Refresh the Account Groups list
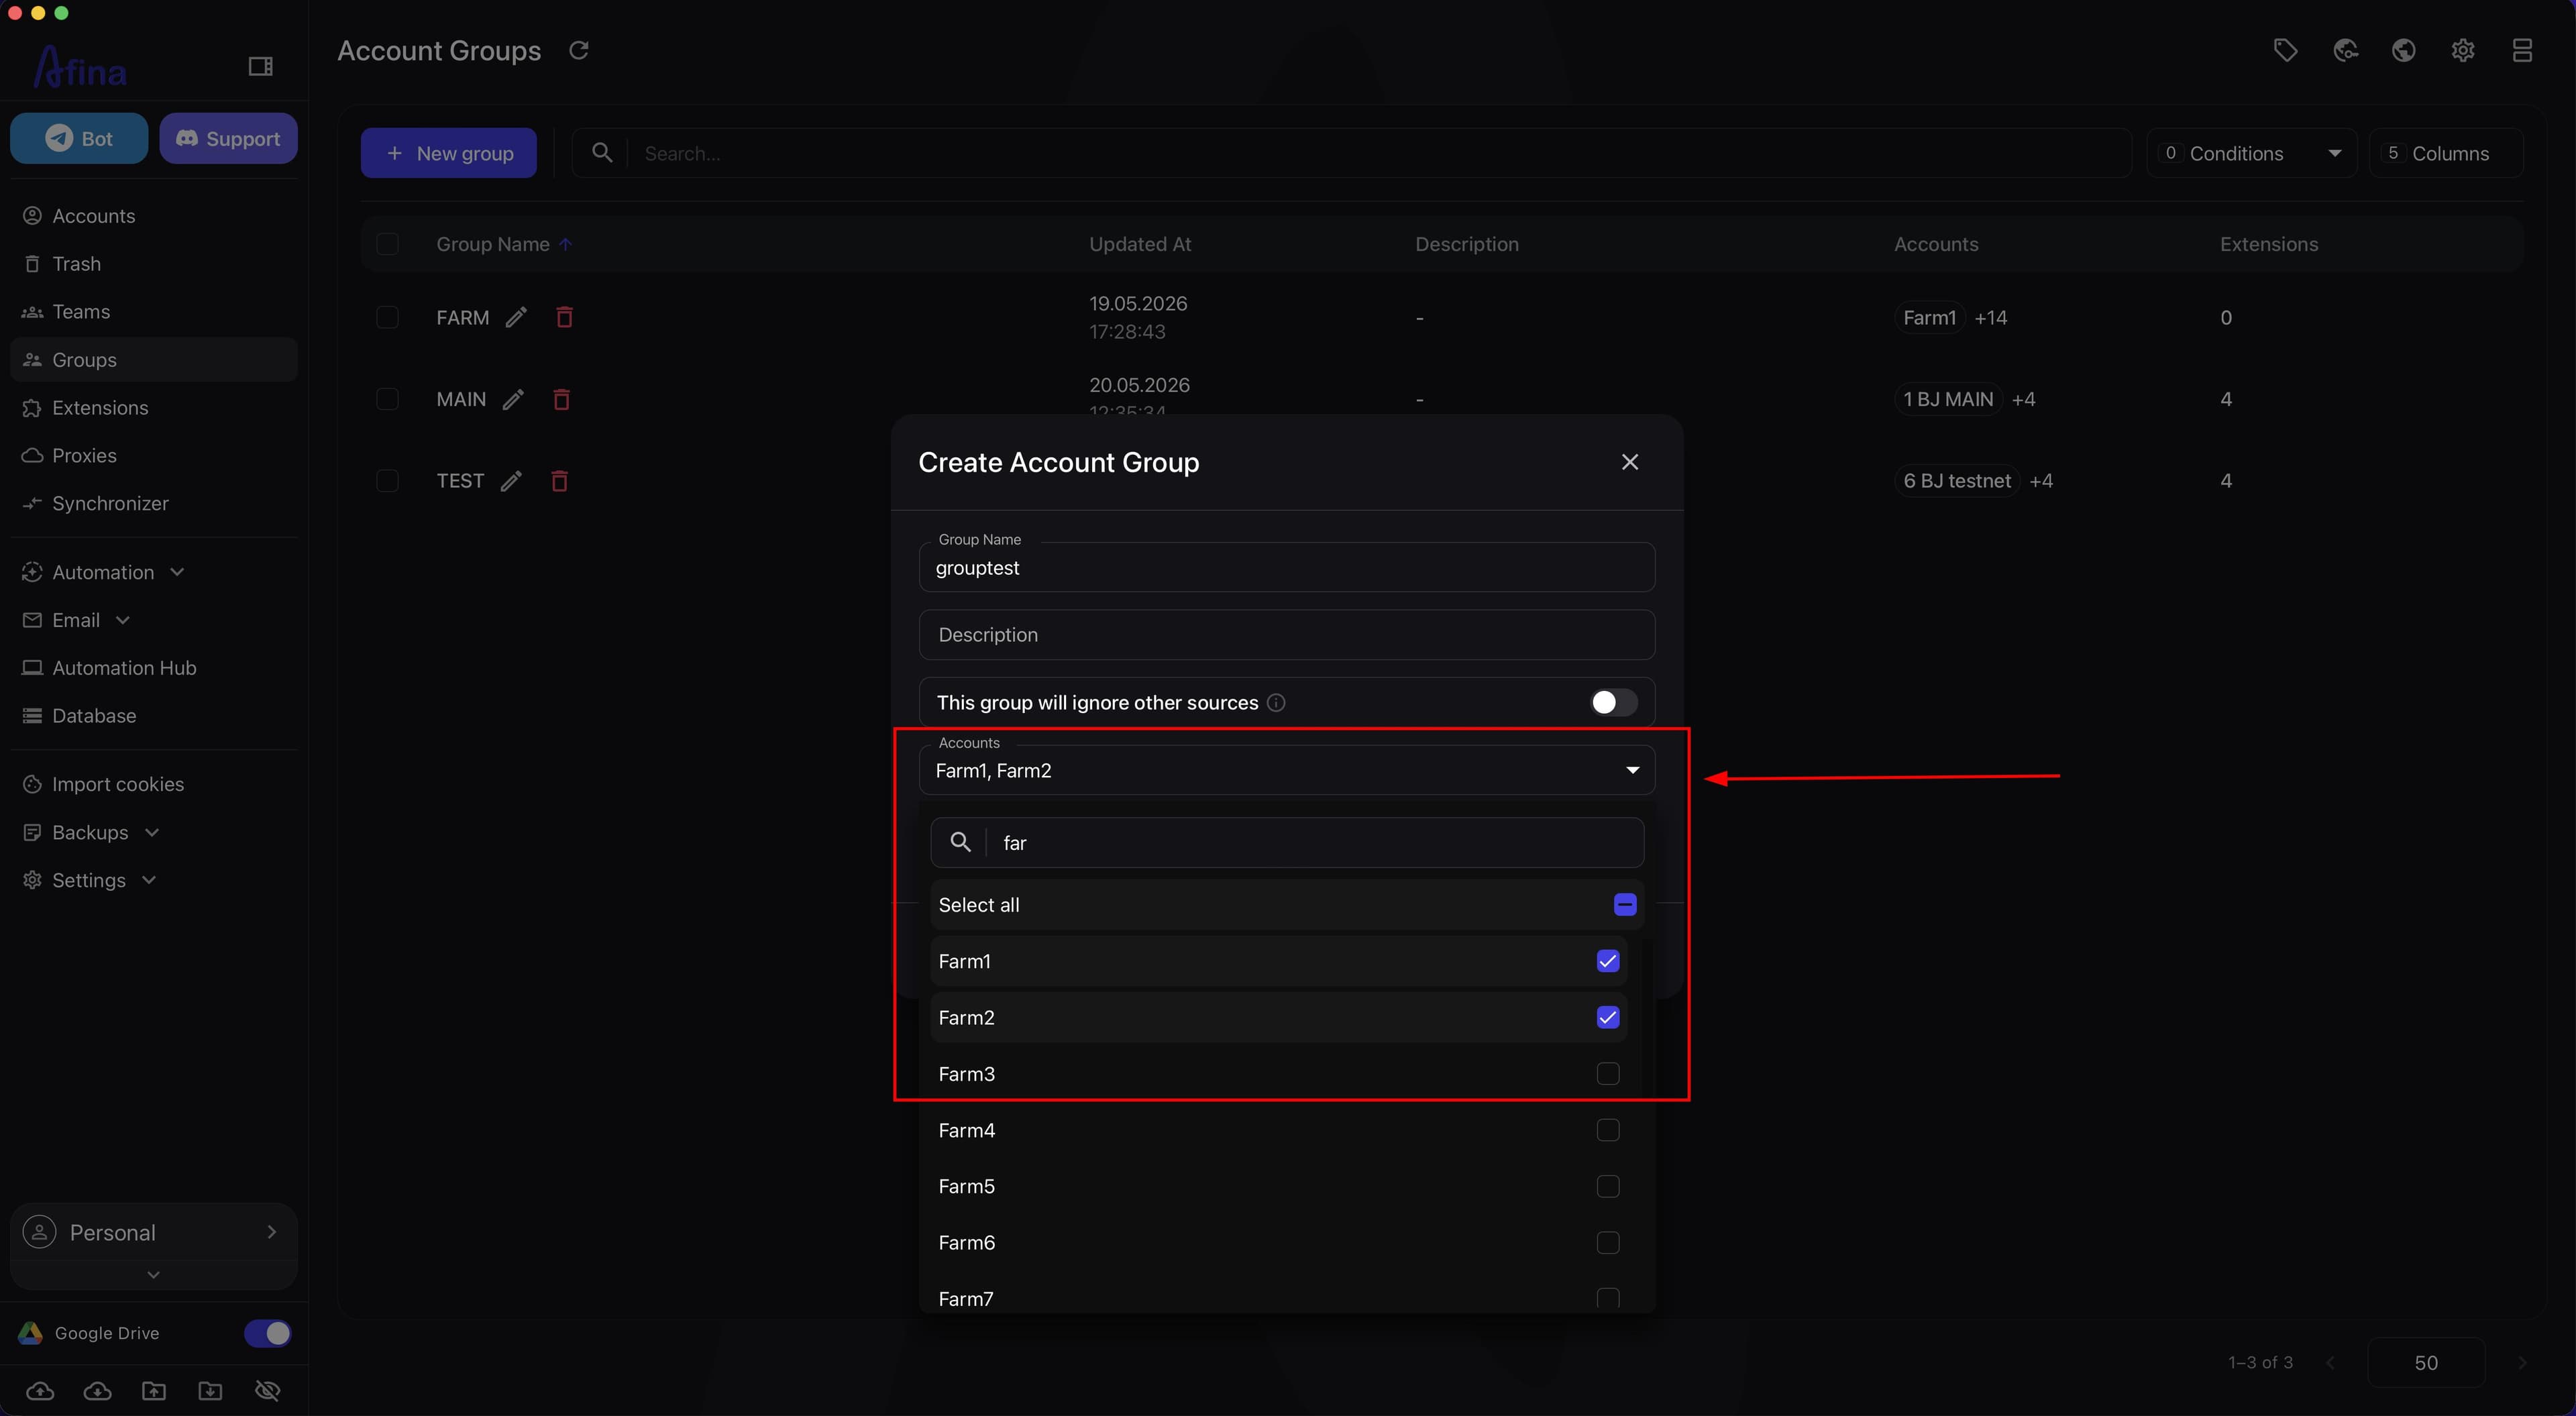The width and height of the screenshot is (2576, 1416). [x=579, y=50]
